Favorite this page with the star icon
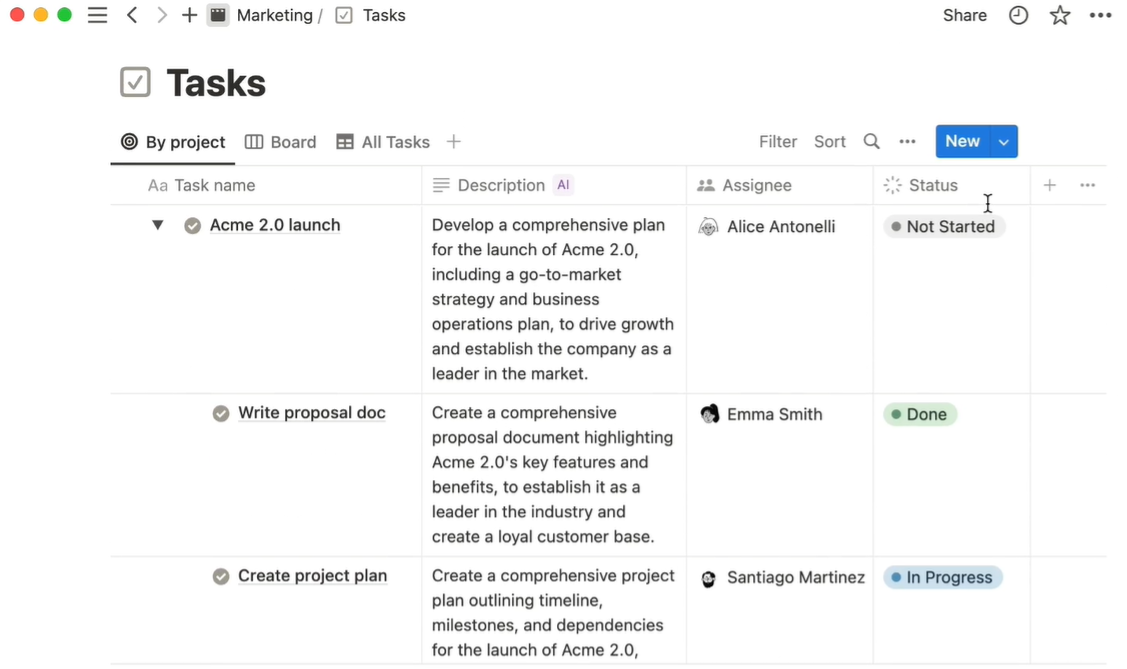Screen dimensions: 1127x669 coord(1059,15)
